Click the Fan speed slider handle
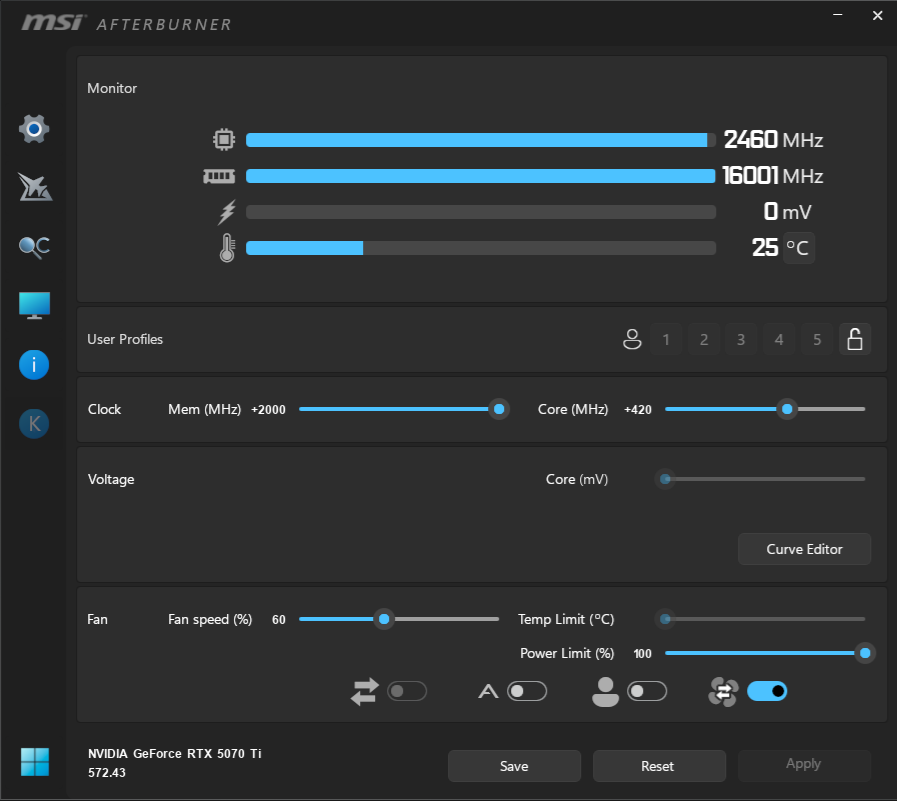The height and width of the screenshot is (801, 897). 383,619
